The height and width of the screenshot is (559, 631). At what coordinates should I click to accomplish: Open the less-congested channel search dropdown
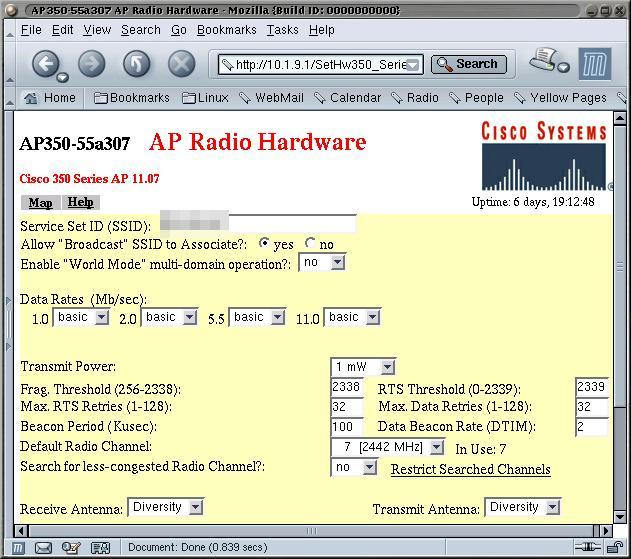point(354,467)
